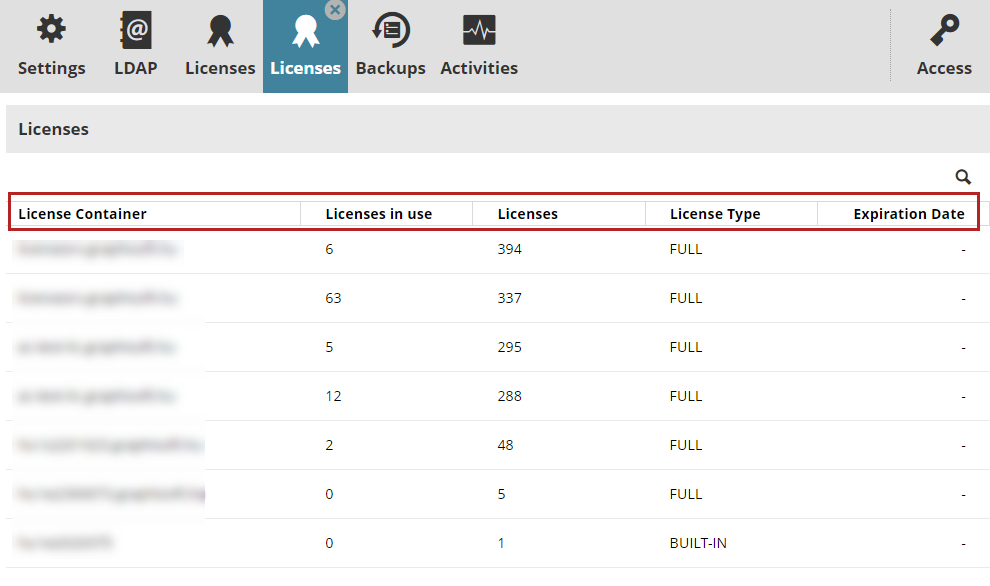The image size is (990, 586).
Task: Sort by Licenses in use column
Action: point(378,214)
